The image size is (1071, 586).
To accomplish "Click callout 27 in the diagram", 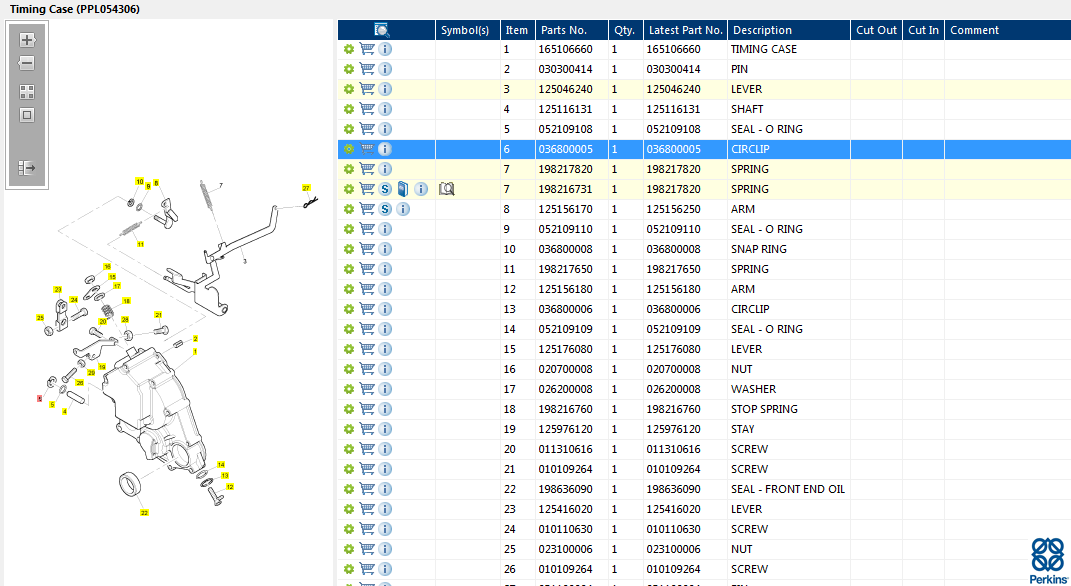I will (307, 188).
